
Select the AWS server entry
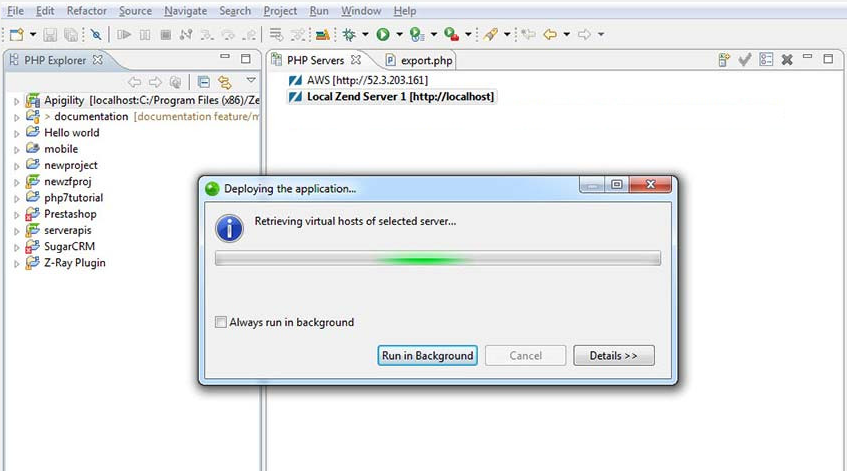pos(358,80)
